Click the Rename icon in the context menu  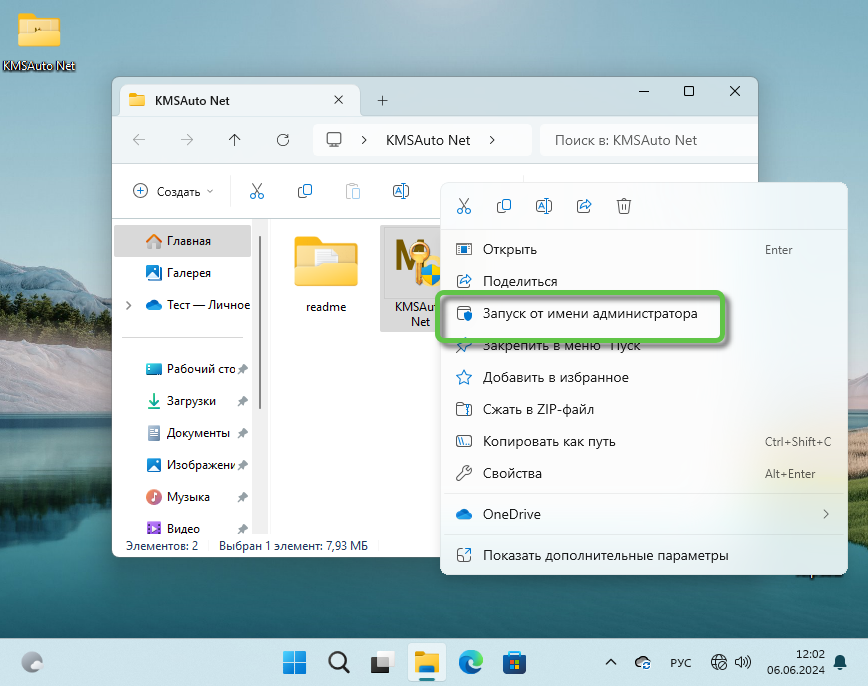pyautogui.click(x=544, y=206)
